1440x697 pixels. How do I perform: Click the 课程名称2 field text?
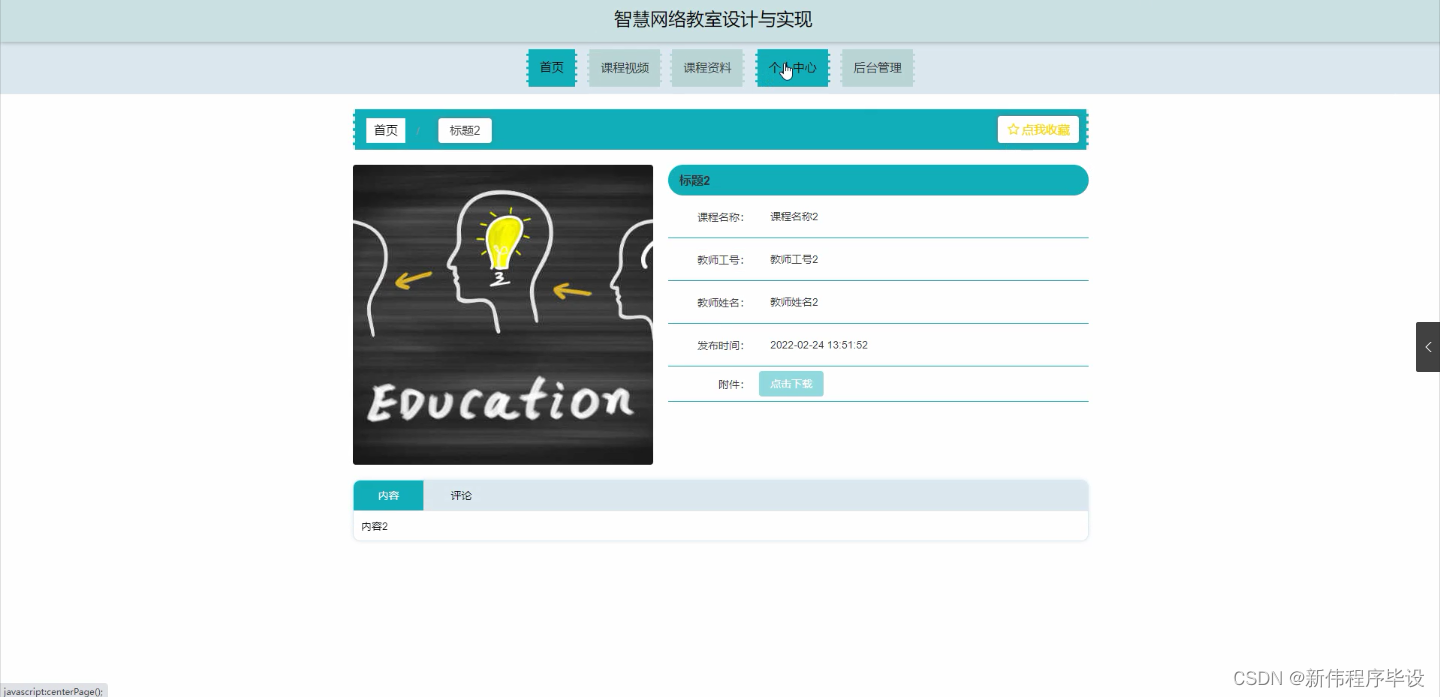[x=794, y=216]
